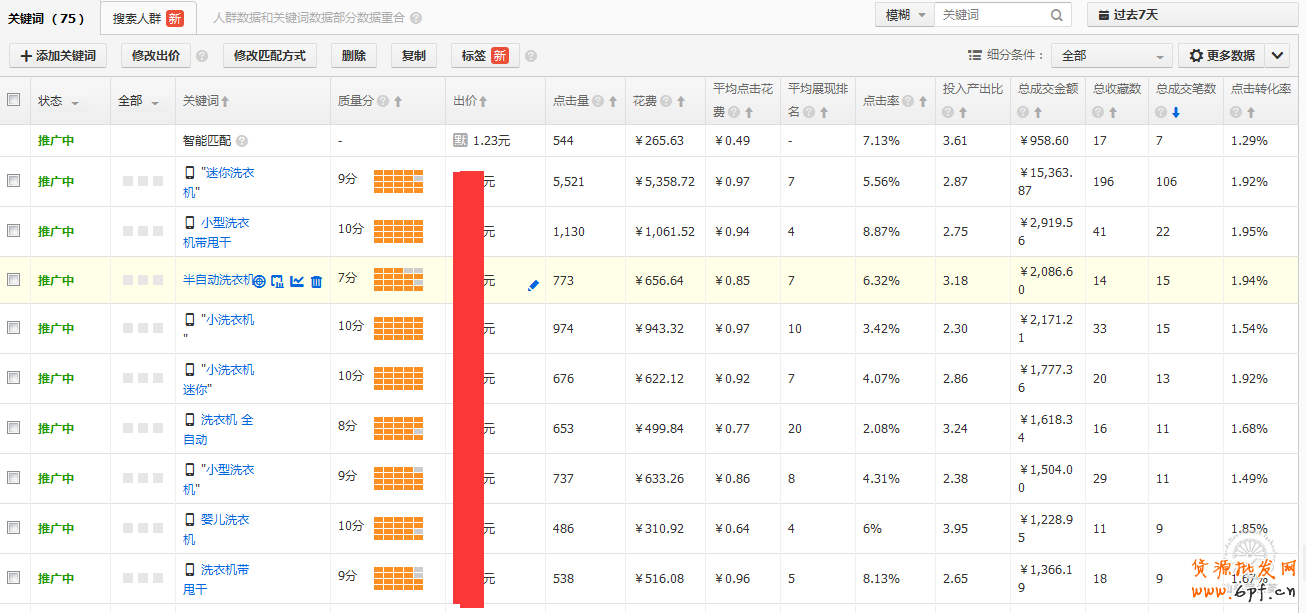Open the trend chart icon for 半自动洗衣机
Image resolution: width=1306 pixels, height=613 pixels.
click(297, 282)
